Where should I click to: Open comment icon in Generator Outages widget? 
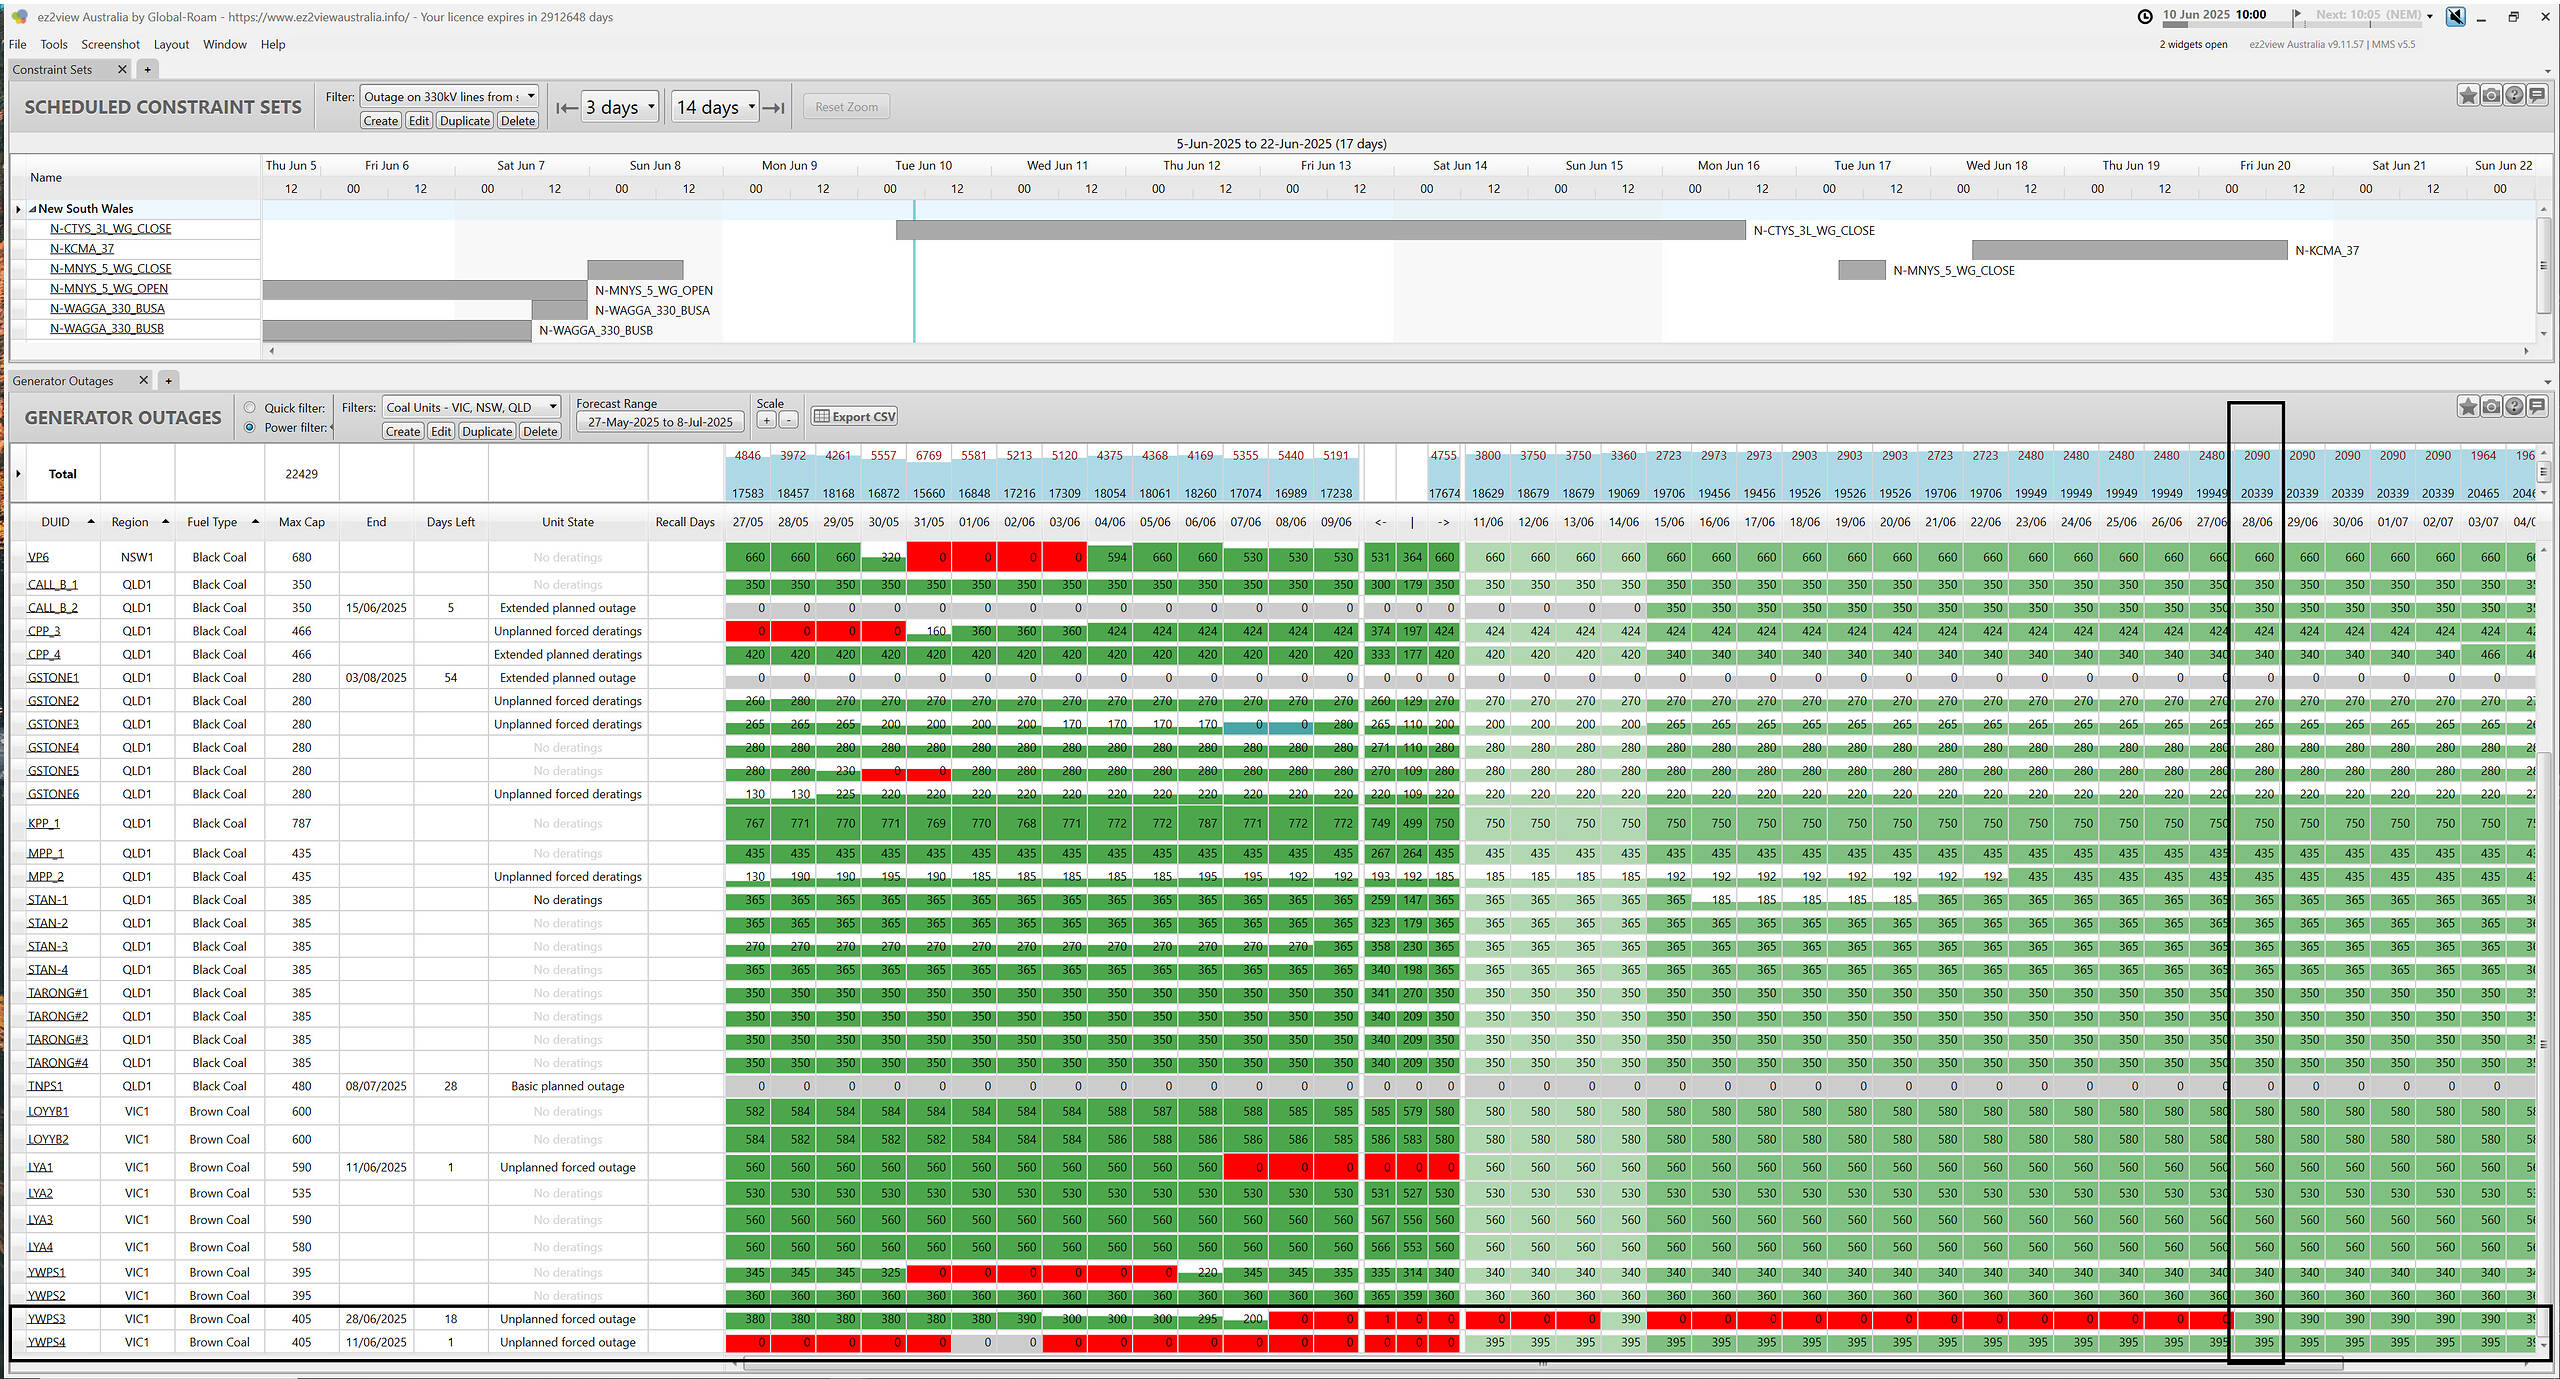(2537, 406)
